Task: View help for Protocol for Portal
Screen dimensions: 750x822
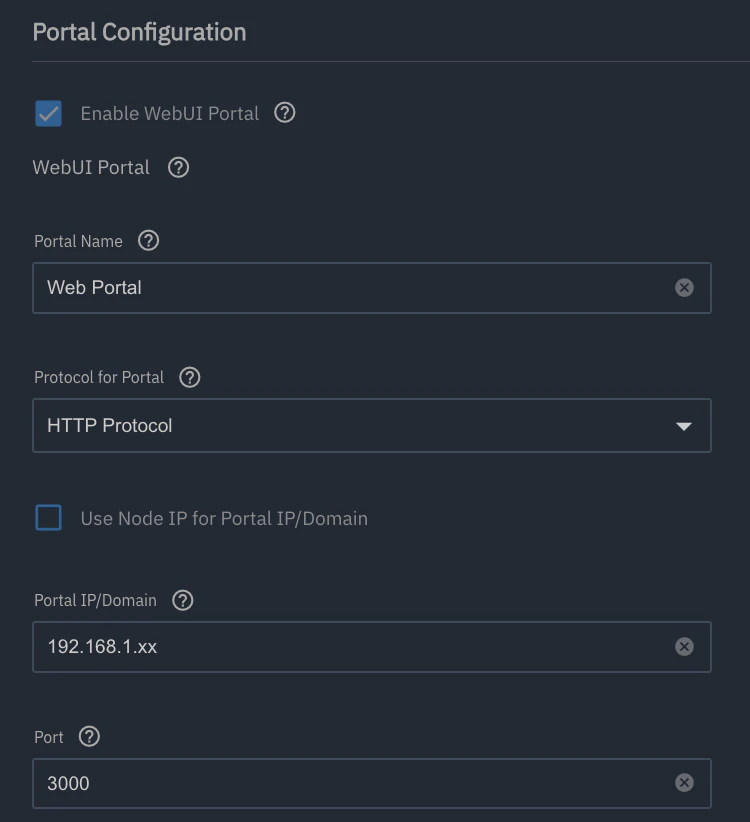Action: (x=190, y=377)
